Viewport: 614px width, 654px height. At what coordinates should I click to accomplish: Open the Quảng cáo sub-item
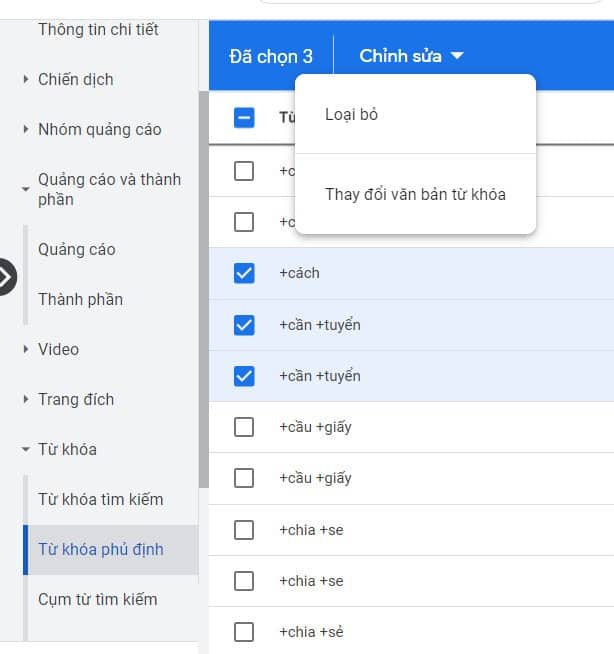click(76, 249)
